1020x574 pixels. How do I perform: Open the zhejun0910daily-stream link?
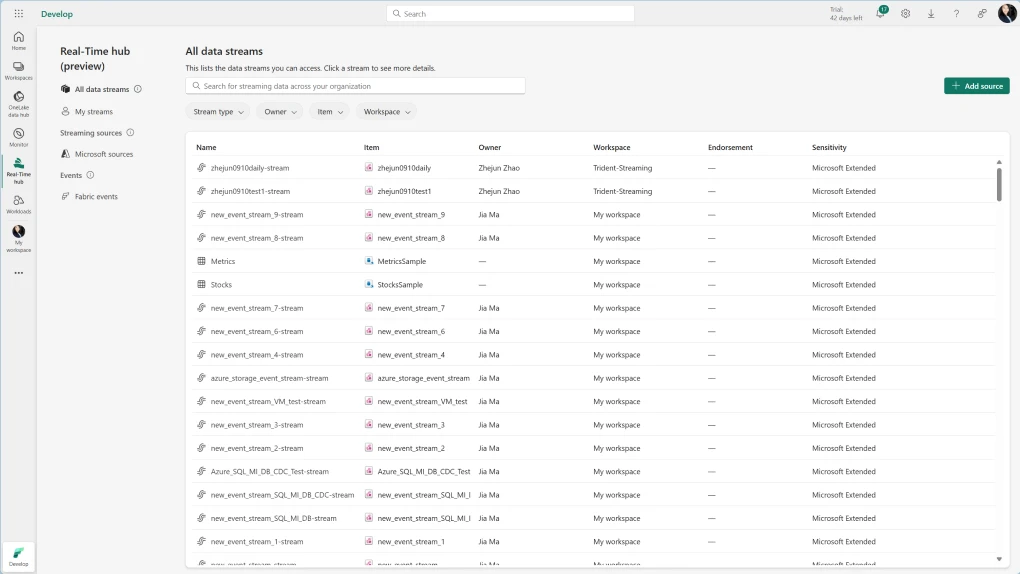coord(250,168)
